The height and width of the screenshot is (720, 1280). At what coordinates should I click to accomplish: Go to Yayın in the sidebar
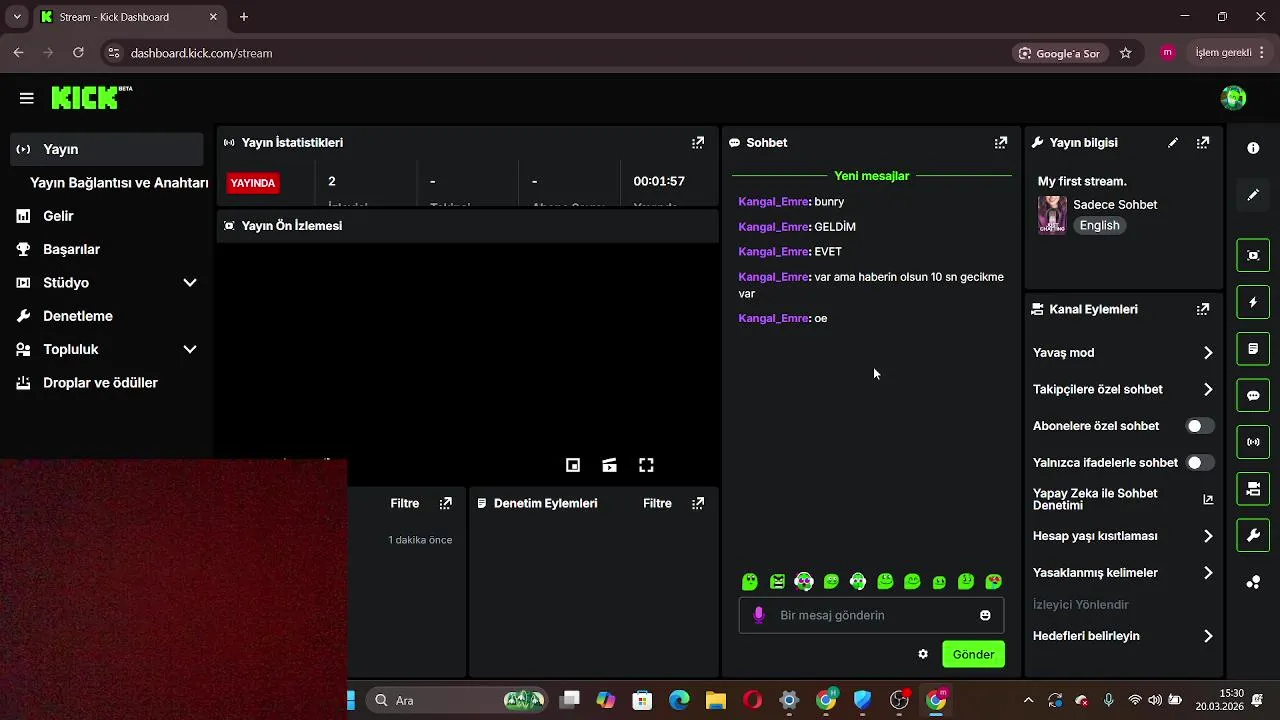coord(107,149)
